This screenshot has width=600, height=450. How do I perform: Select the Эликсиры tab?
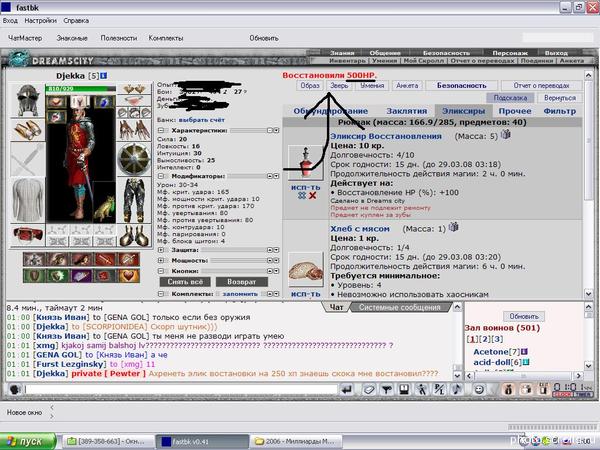[463, 111]
